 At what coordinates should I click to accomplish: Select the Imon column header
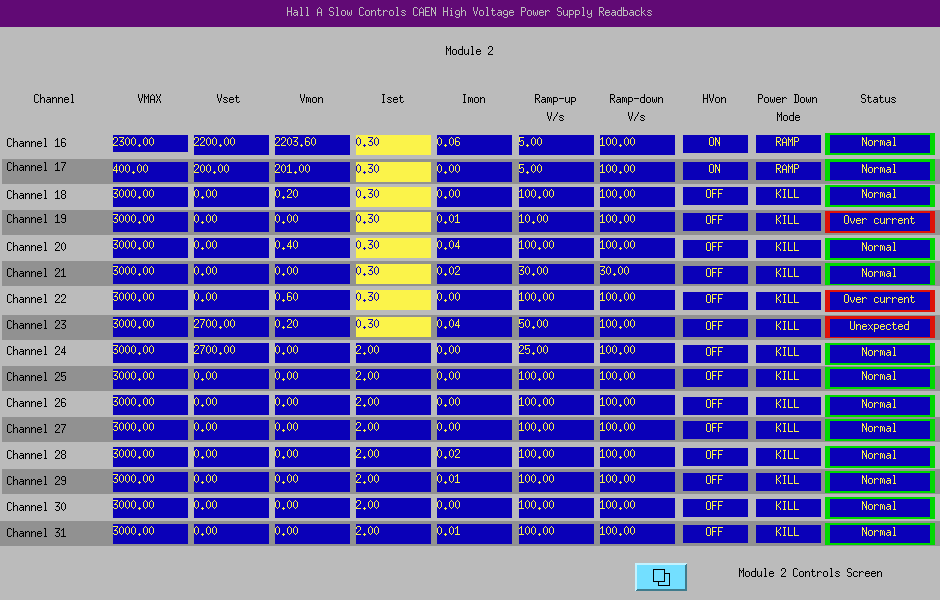474,99
